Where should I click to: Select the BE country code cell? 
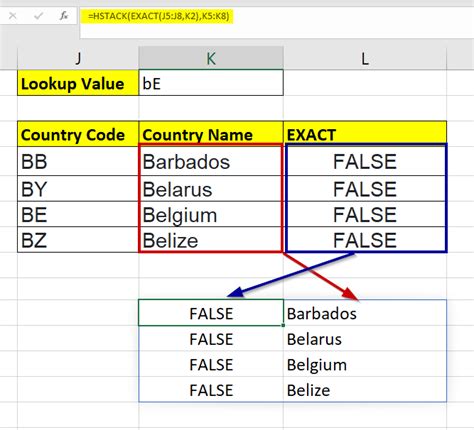pyautogui.click(x=78, y=214)
